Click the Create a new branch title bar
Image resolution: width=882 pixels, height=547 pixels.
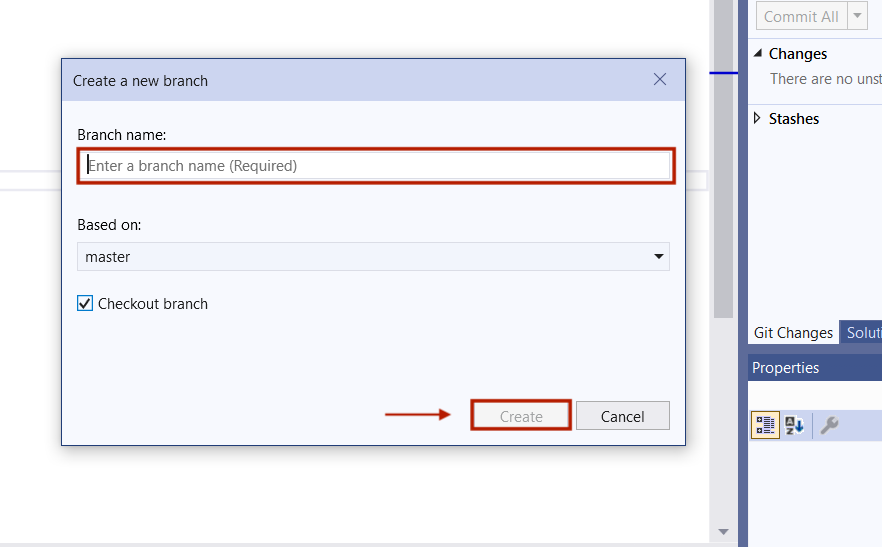point(350,80)
